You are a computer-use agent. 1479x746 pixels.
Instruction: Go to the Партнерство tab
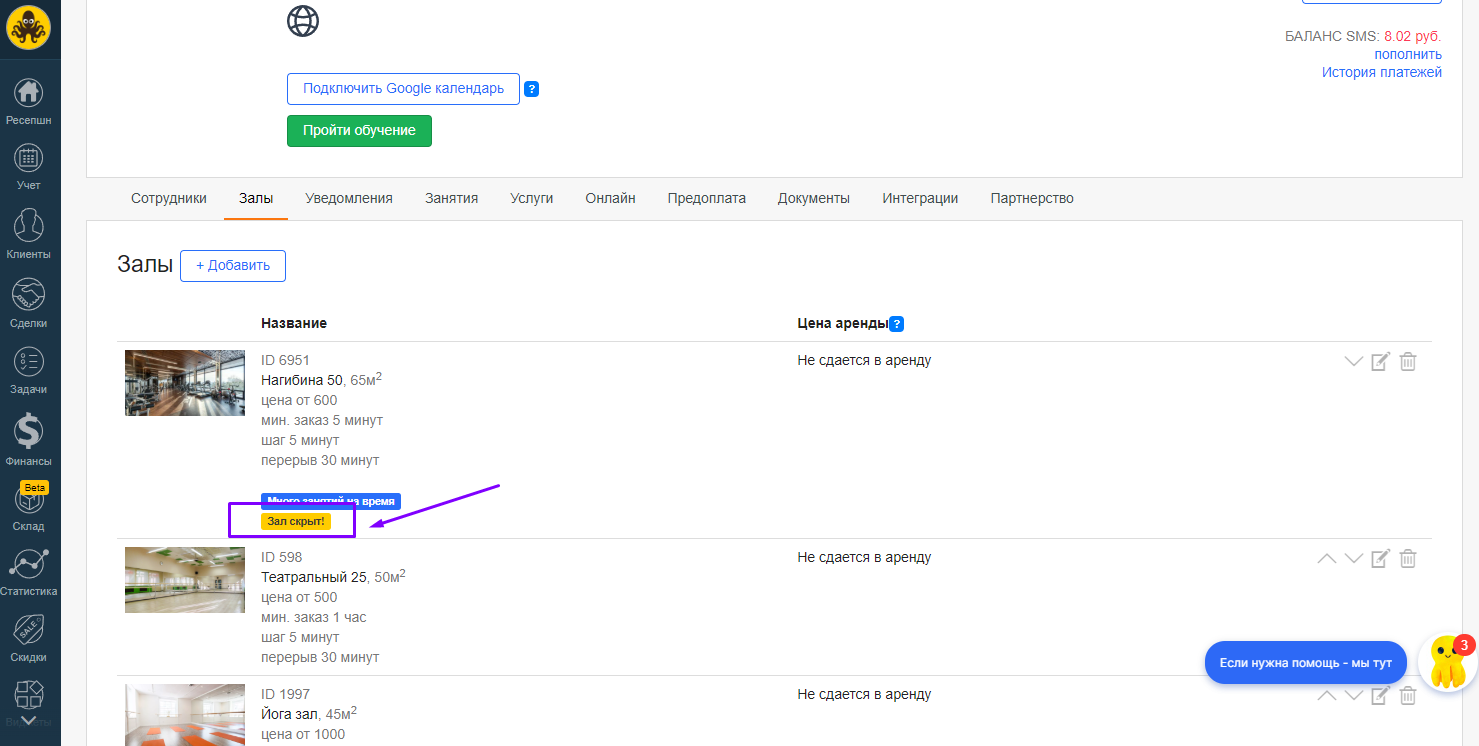coord(1032,198)
